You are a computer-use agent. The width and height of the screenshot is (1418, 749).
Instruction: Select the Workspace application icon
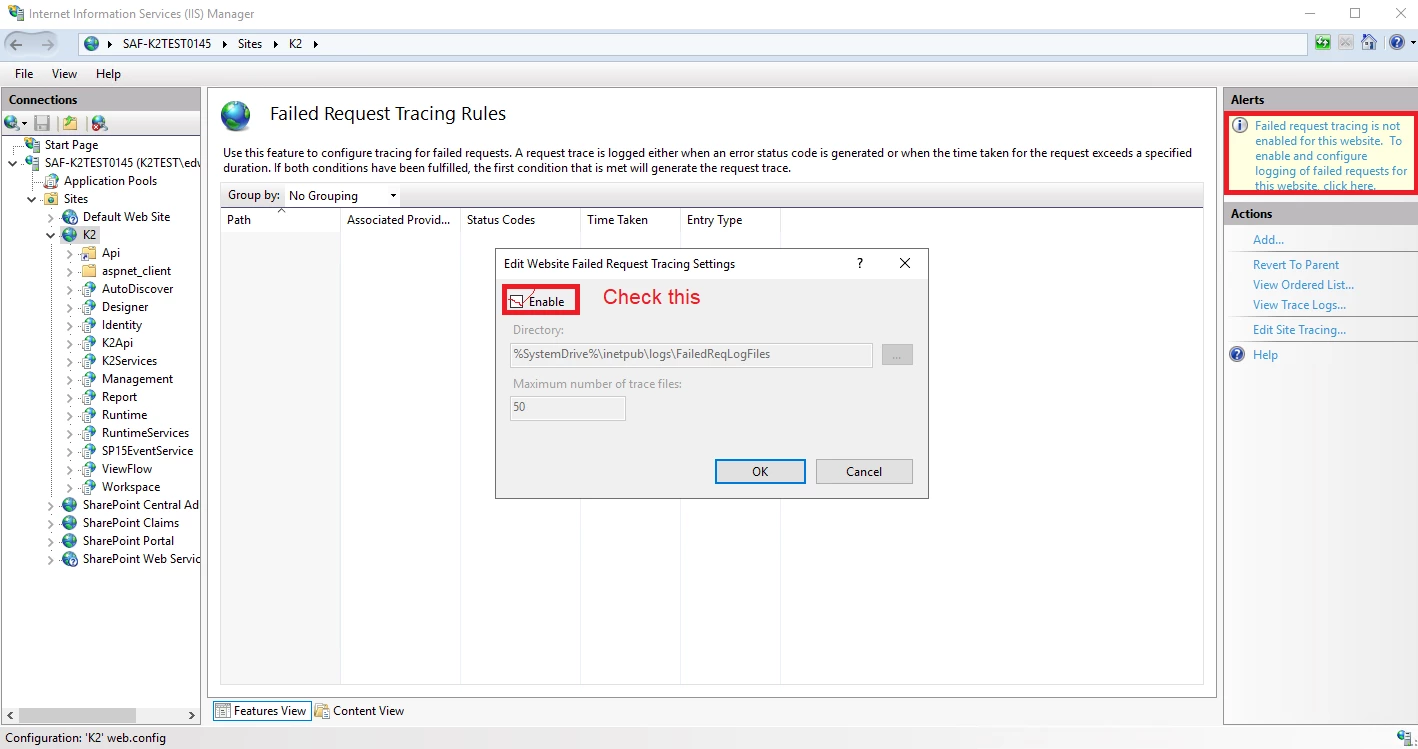[x=89, y=487]
